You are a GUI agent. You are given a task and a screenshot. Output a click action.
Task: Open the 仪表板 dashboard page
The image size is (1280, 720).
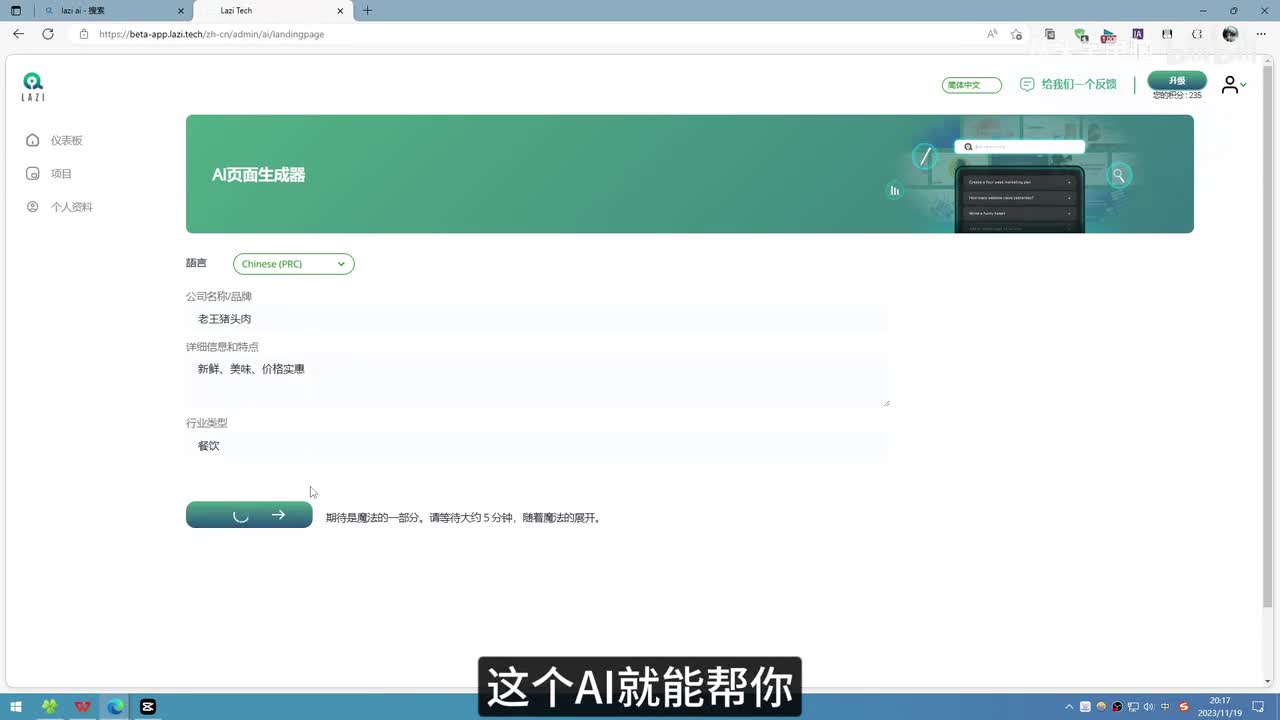tap(66, 141)
